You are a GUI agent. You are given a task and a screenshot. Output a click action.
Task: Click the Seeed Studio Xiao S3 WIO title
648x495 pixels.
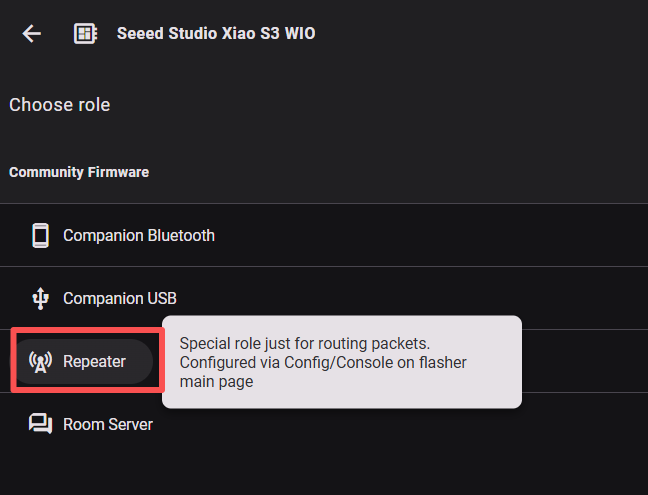[216, 33]
